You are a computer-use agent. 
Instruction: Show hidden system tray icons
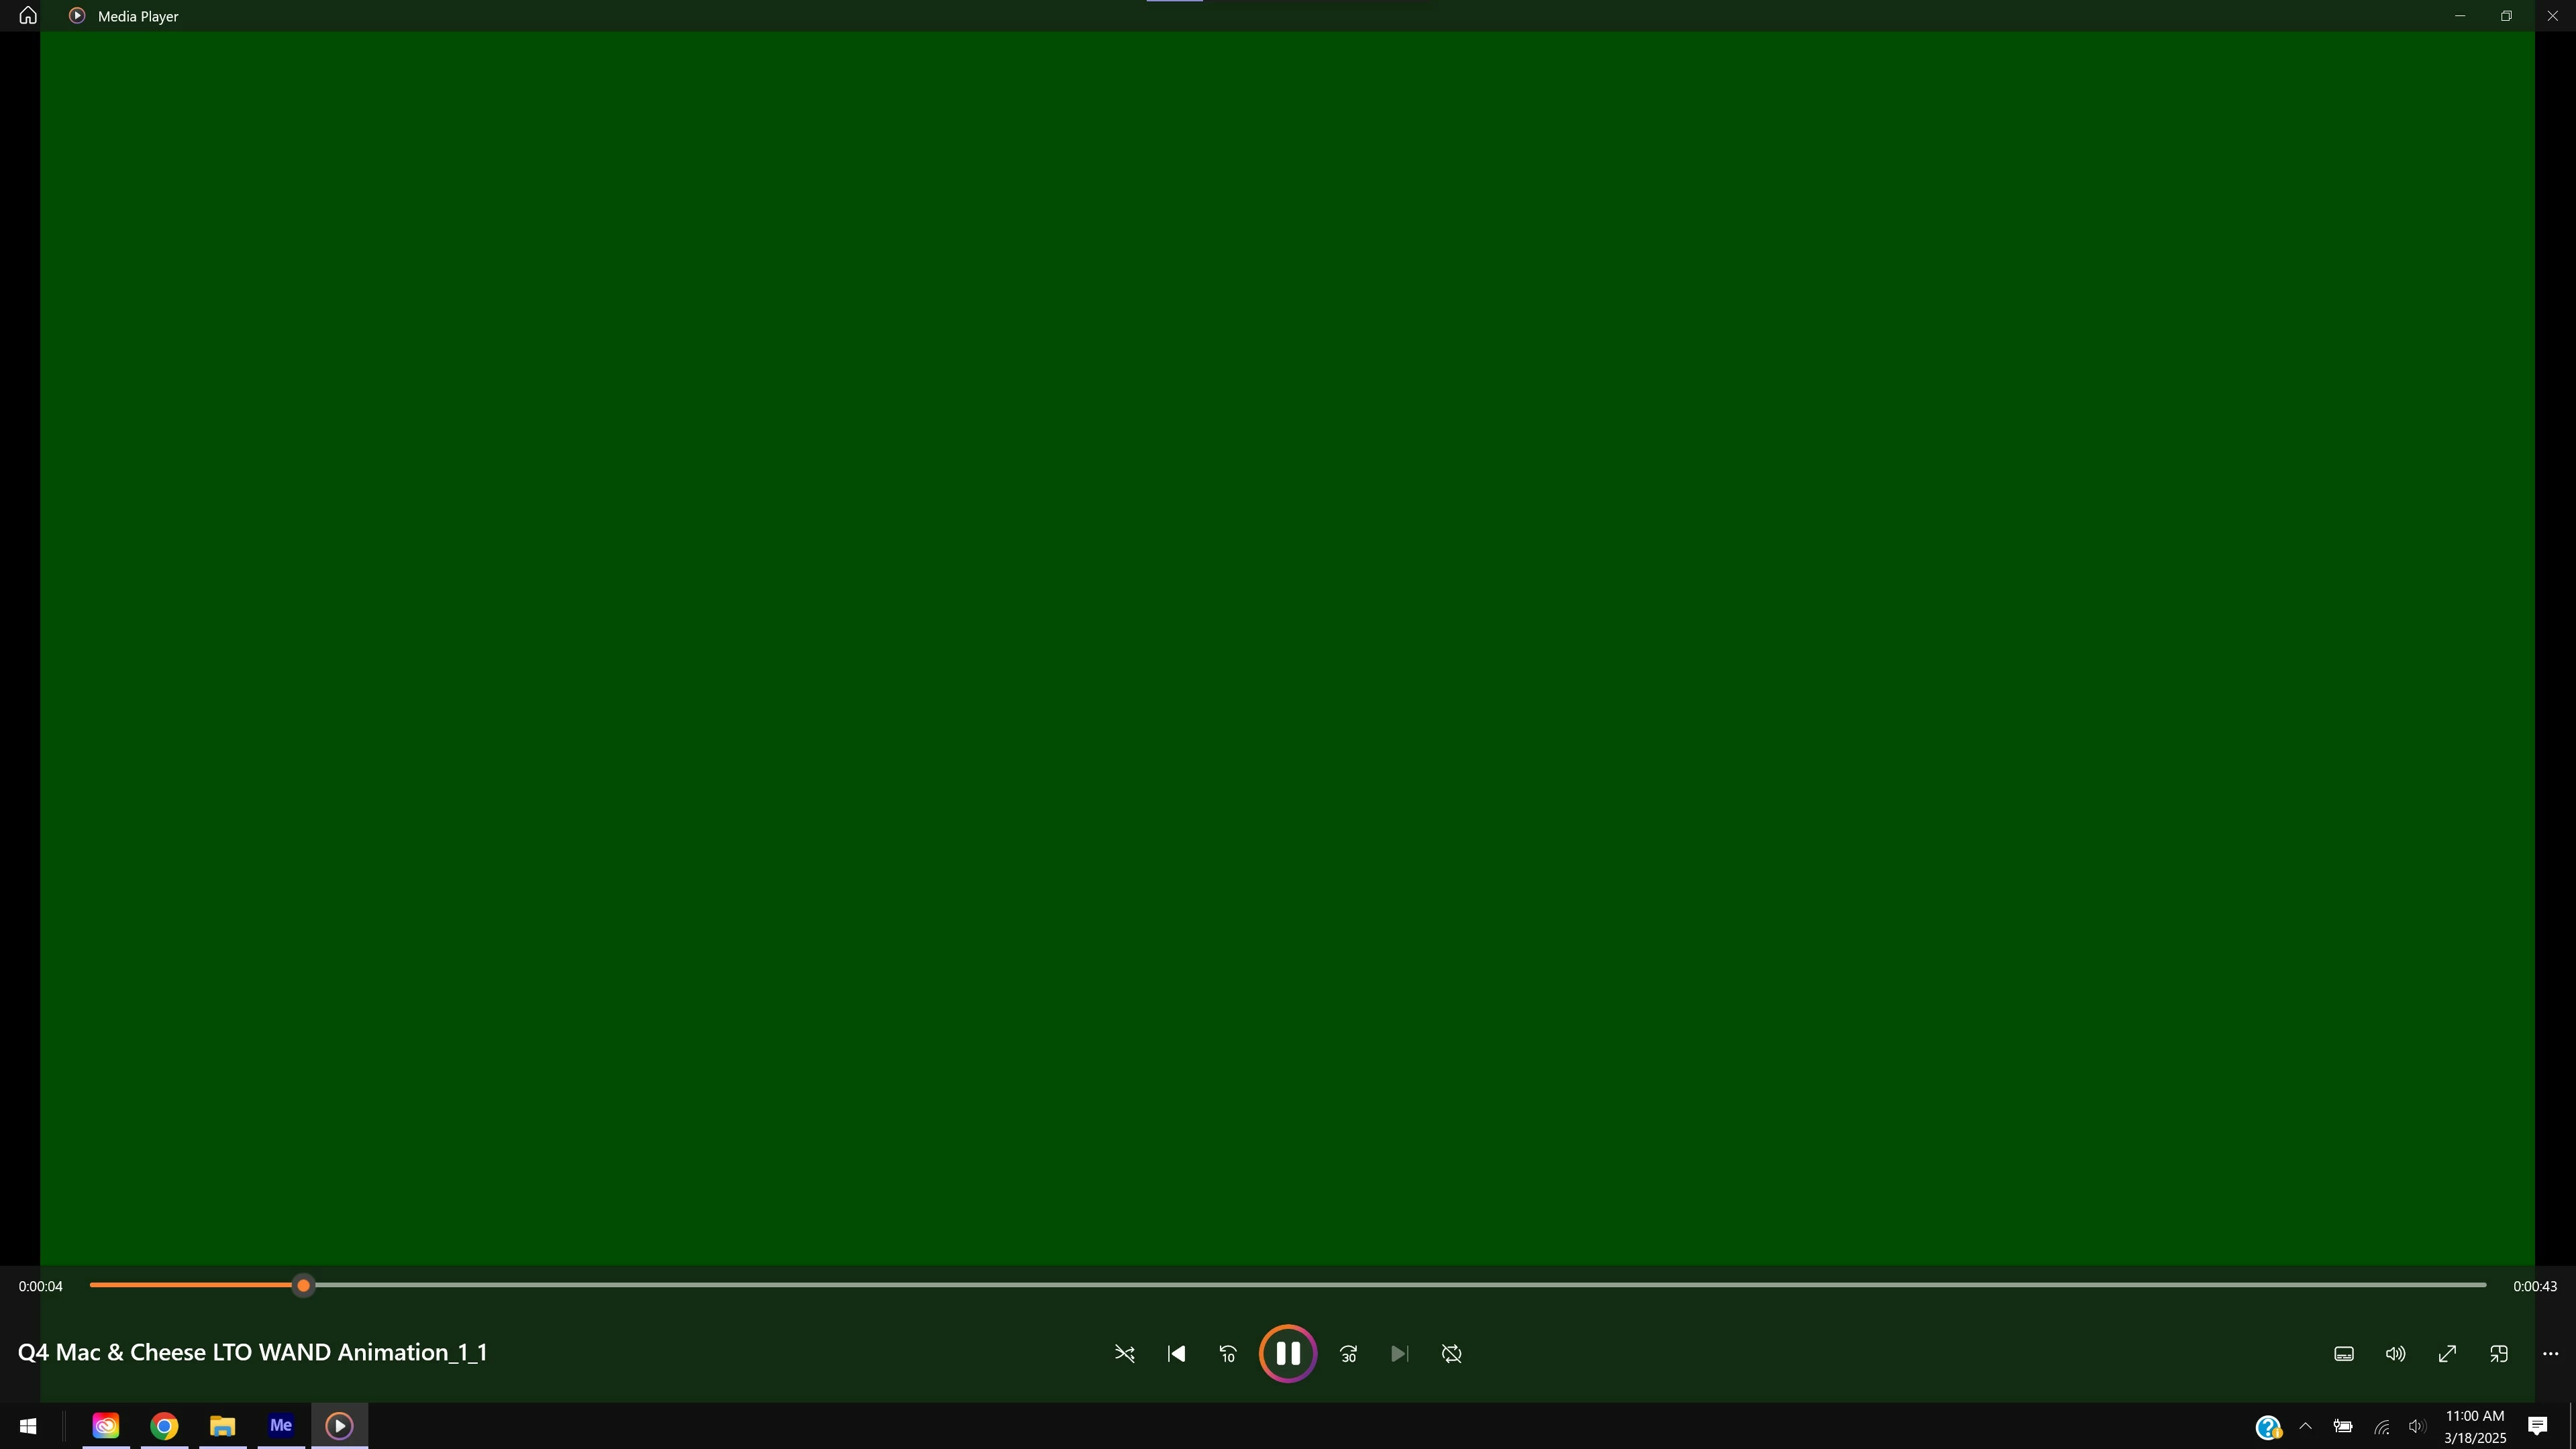tap(2305, 1427)
